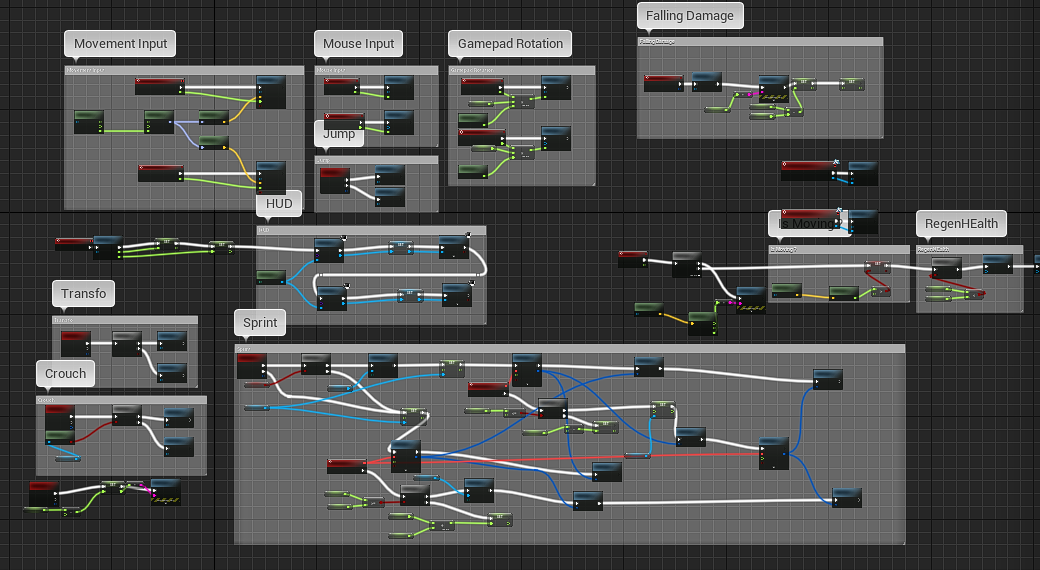Click the RegenHEalth comment bubble
This screenshot has height=570, width=1040.
[961, 224]
